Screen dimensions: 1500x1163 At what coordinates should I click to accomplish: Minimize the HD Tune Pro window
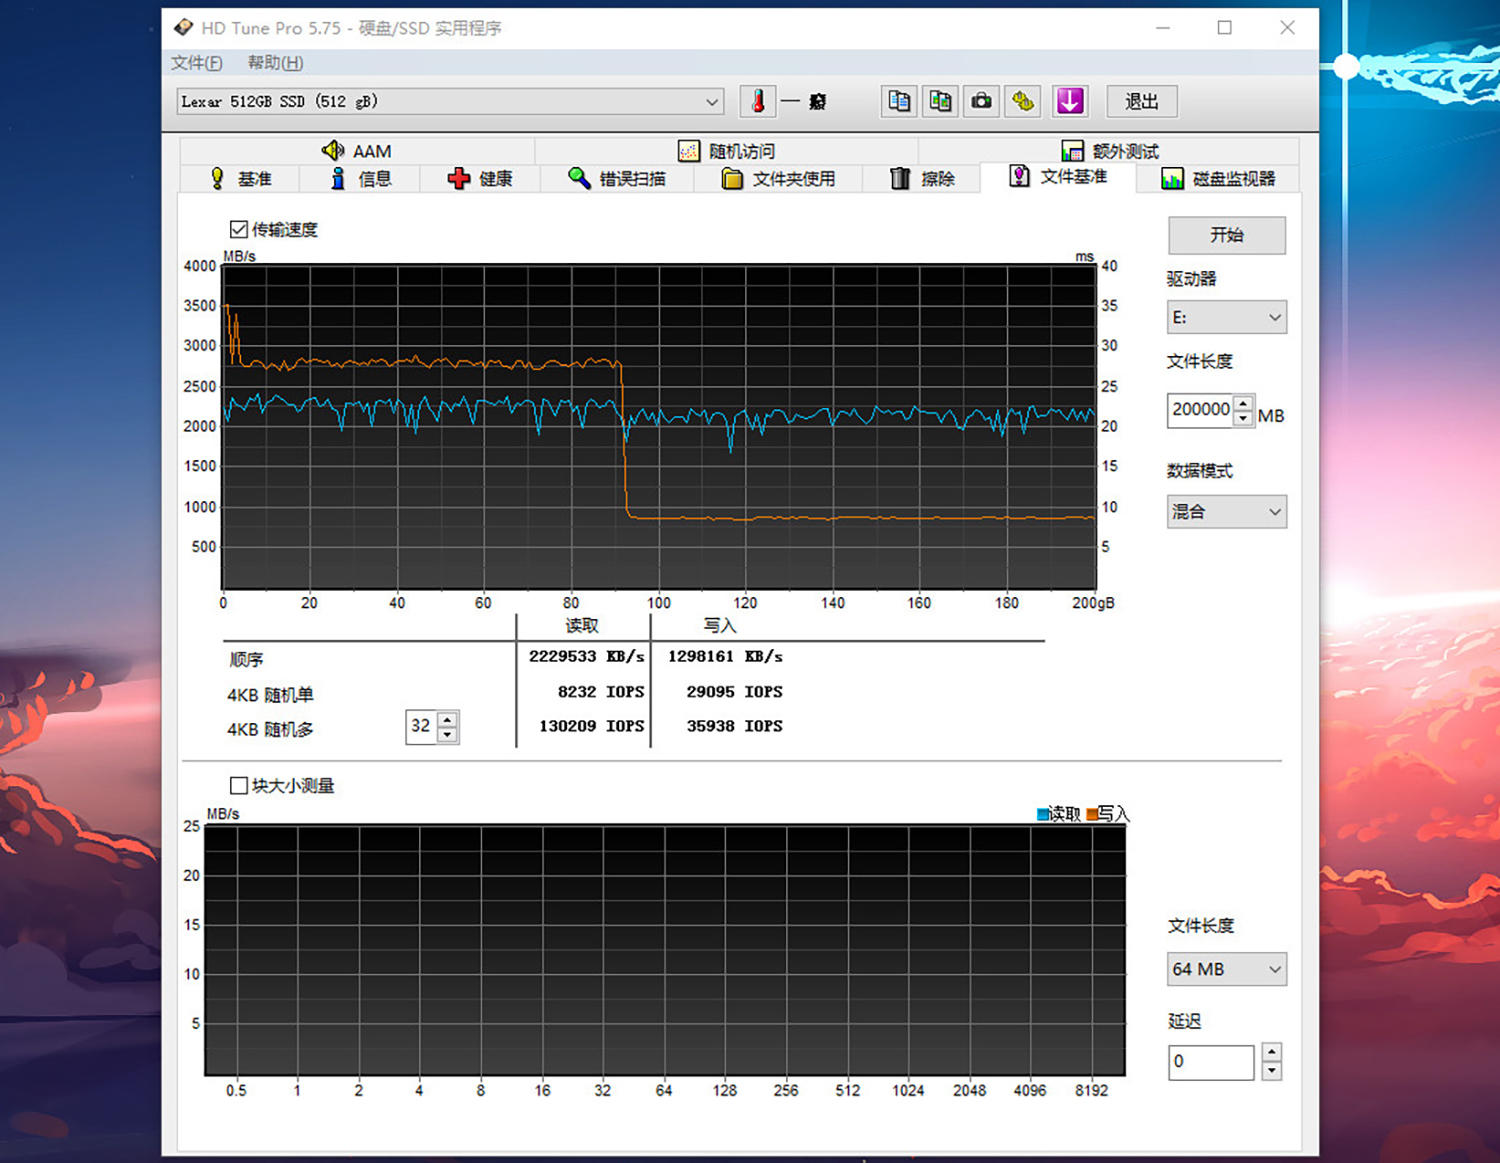[x=1163, y=28]
